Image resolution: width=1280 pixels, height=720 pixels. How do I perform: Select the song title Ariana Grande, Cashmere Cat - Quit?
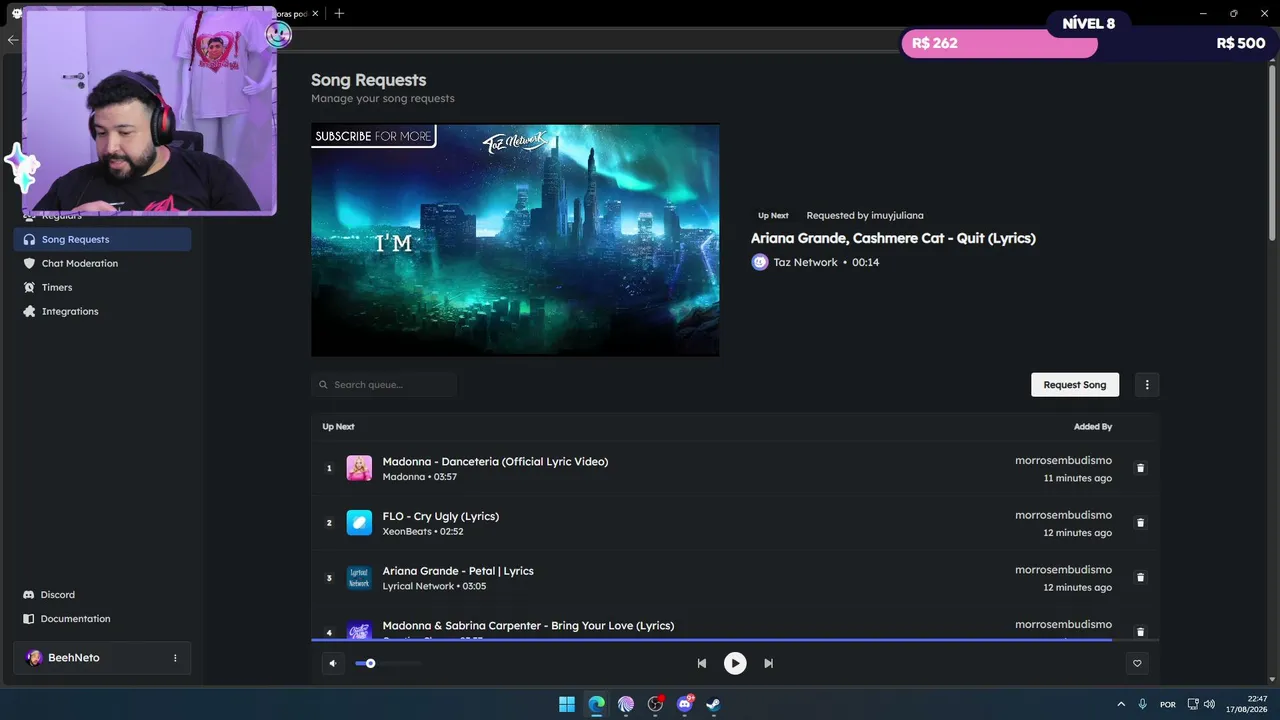pos(893,238)
